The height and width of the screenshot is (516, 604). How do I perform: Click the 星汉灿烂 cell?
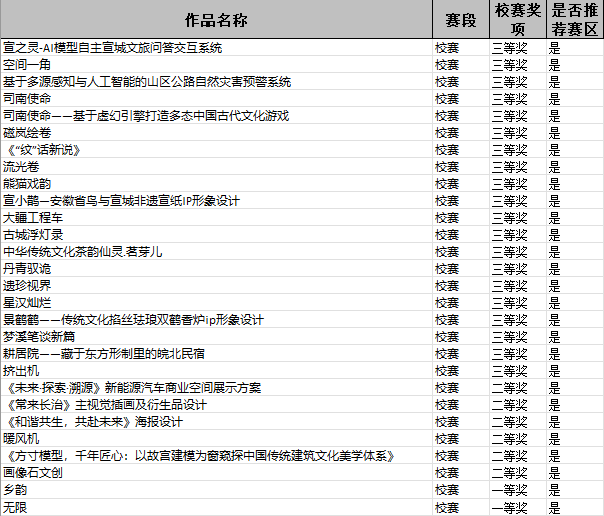(x=27, y=303)
